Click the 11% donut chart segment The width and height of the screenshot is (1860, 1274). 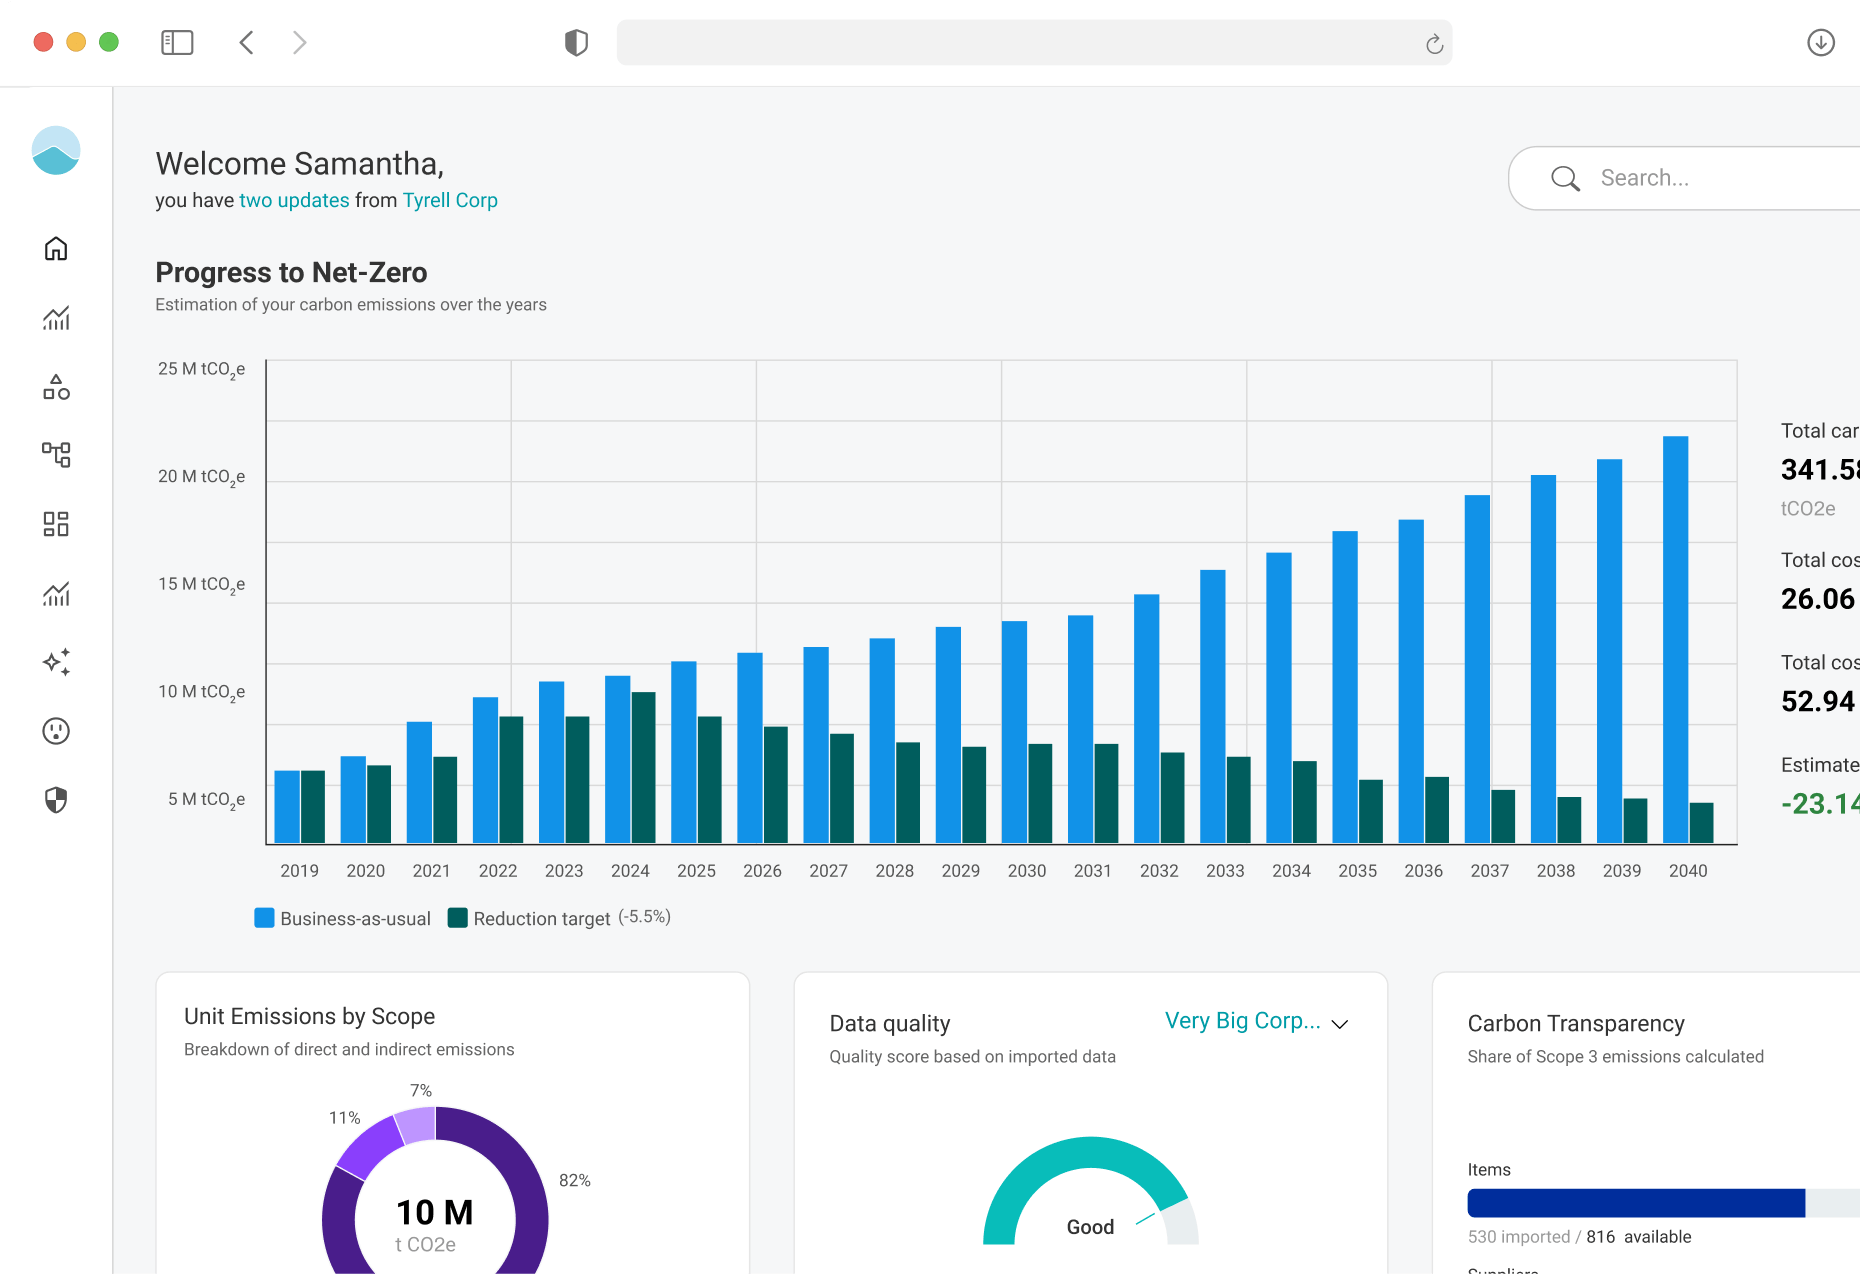[x=369, y=1147]
